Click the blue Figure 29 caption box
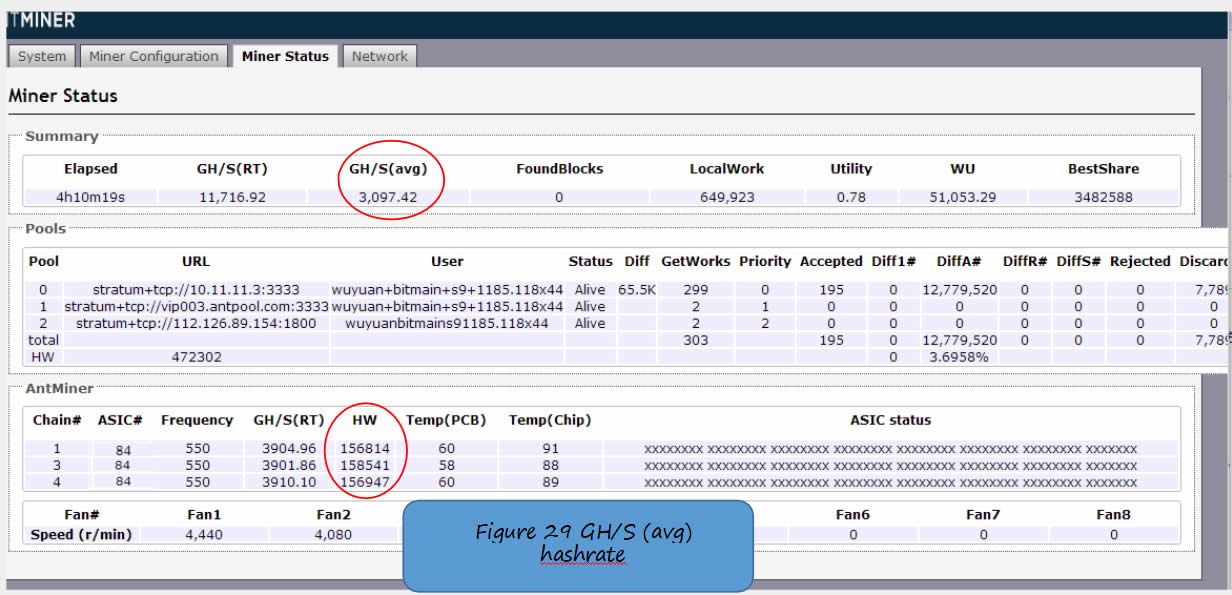Viewport: 1232px width, 595px height. [x=577, y=544]
